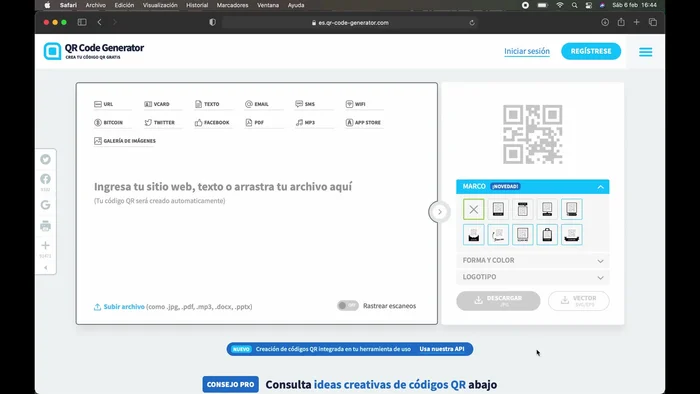
Task: Expand the FORMA Y COLOR section
Action: click(533, 260)
